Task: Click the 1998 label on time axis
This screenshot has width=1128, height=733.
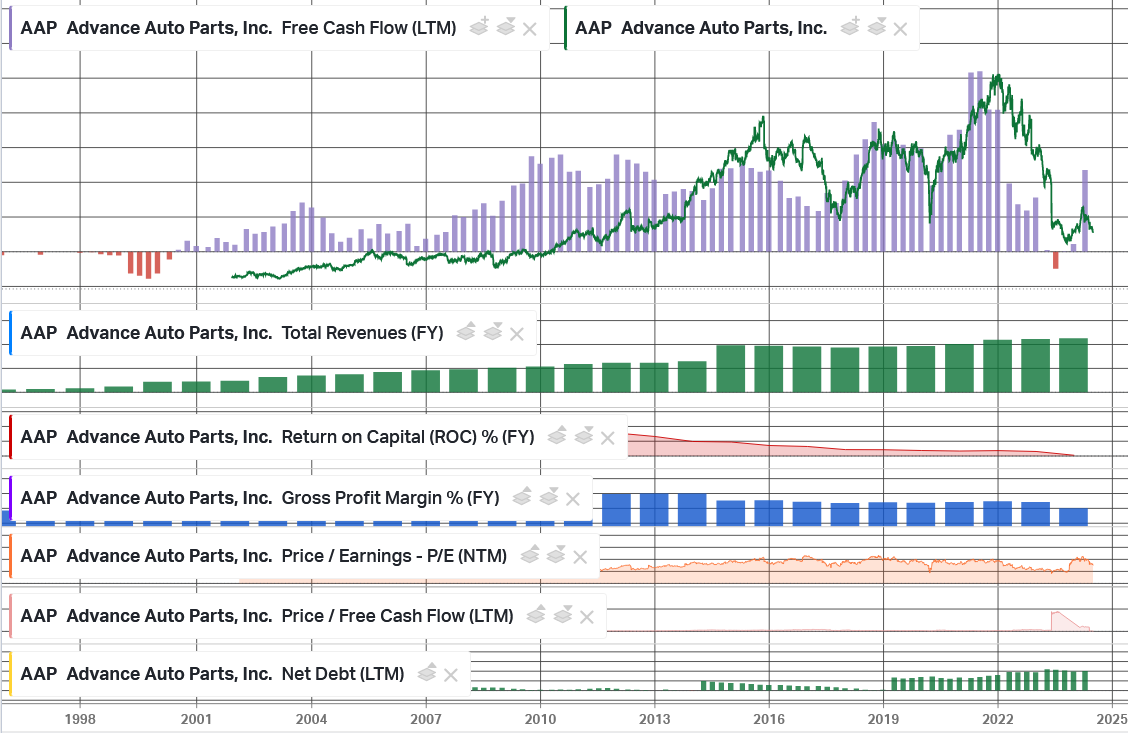Action: pos(80,719)
